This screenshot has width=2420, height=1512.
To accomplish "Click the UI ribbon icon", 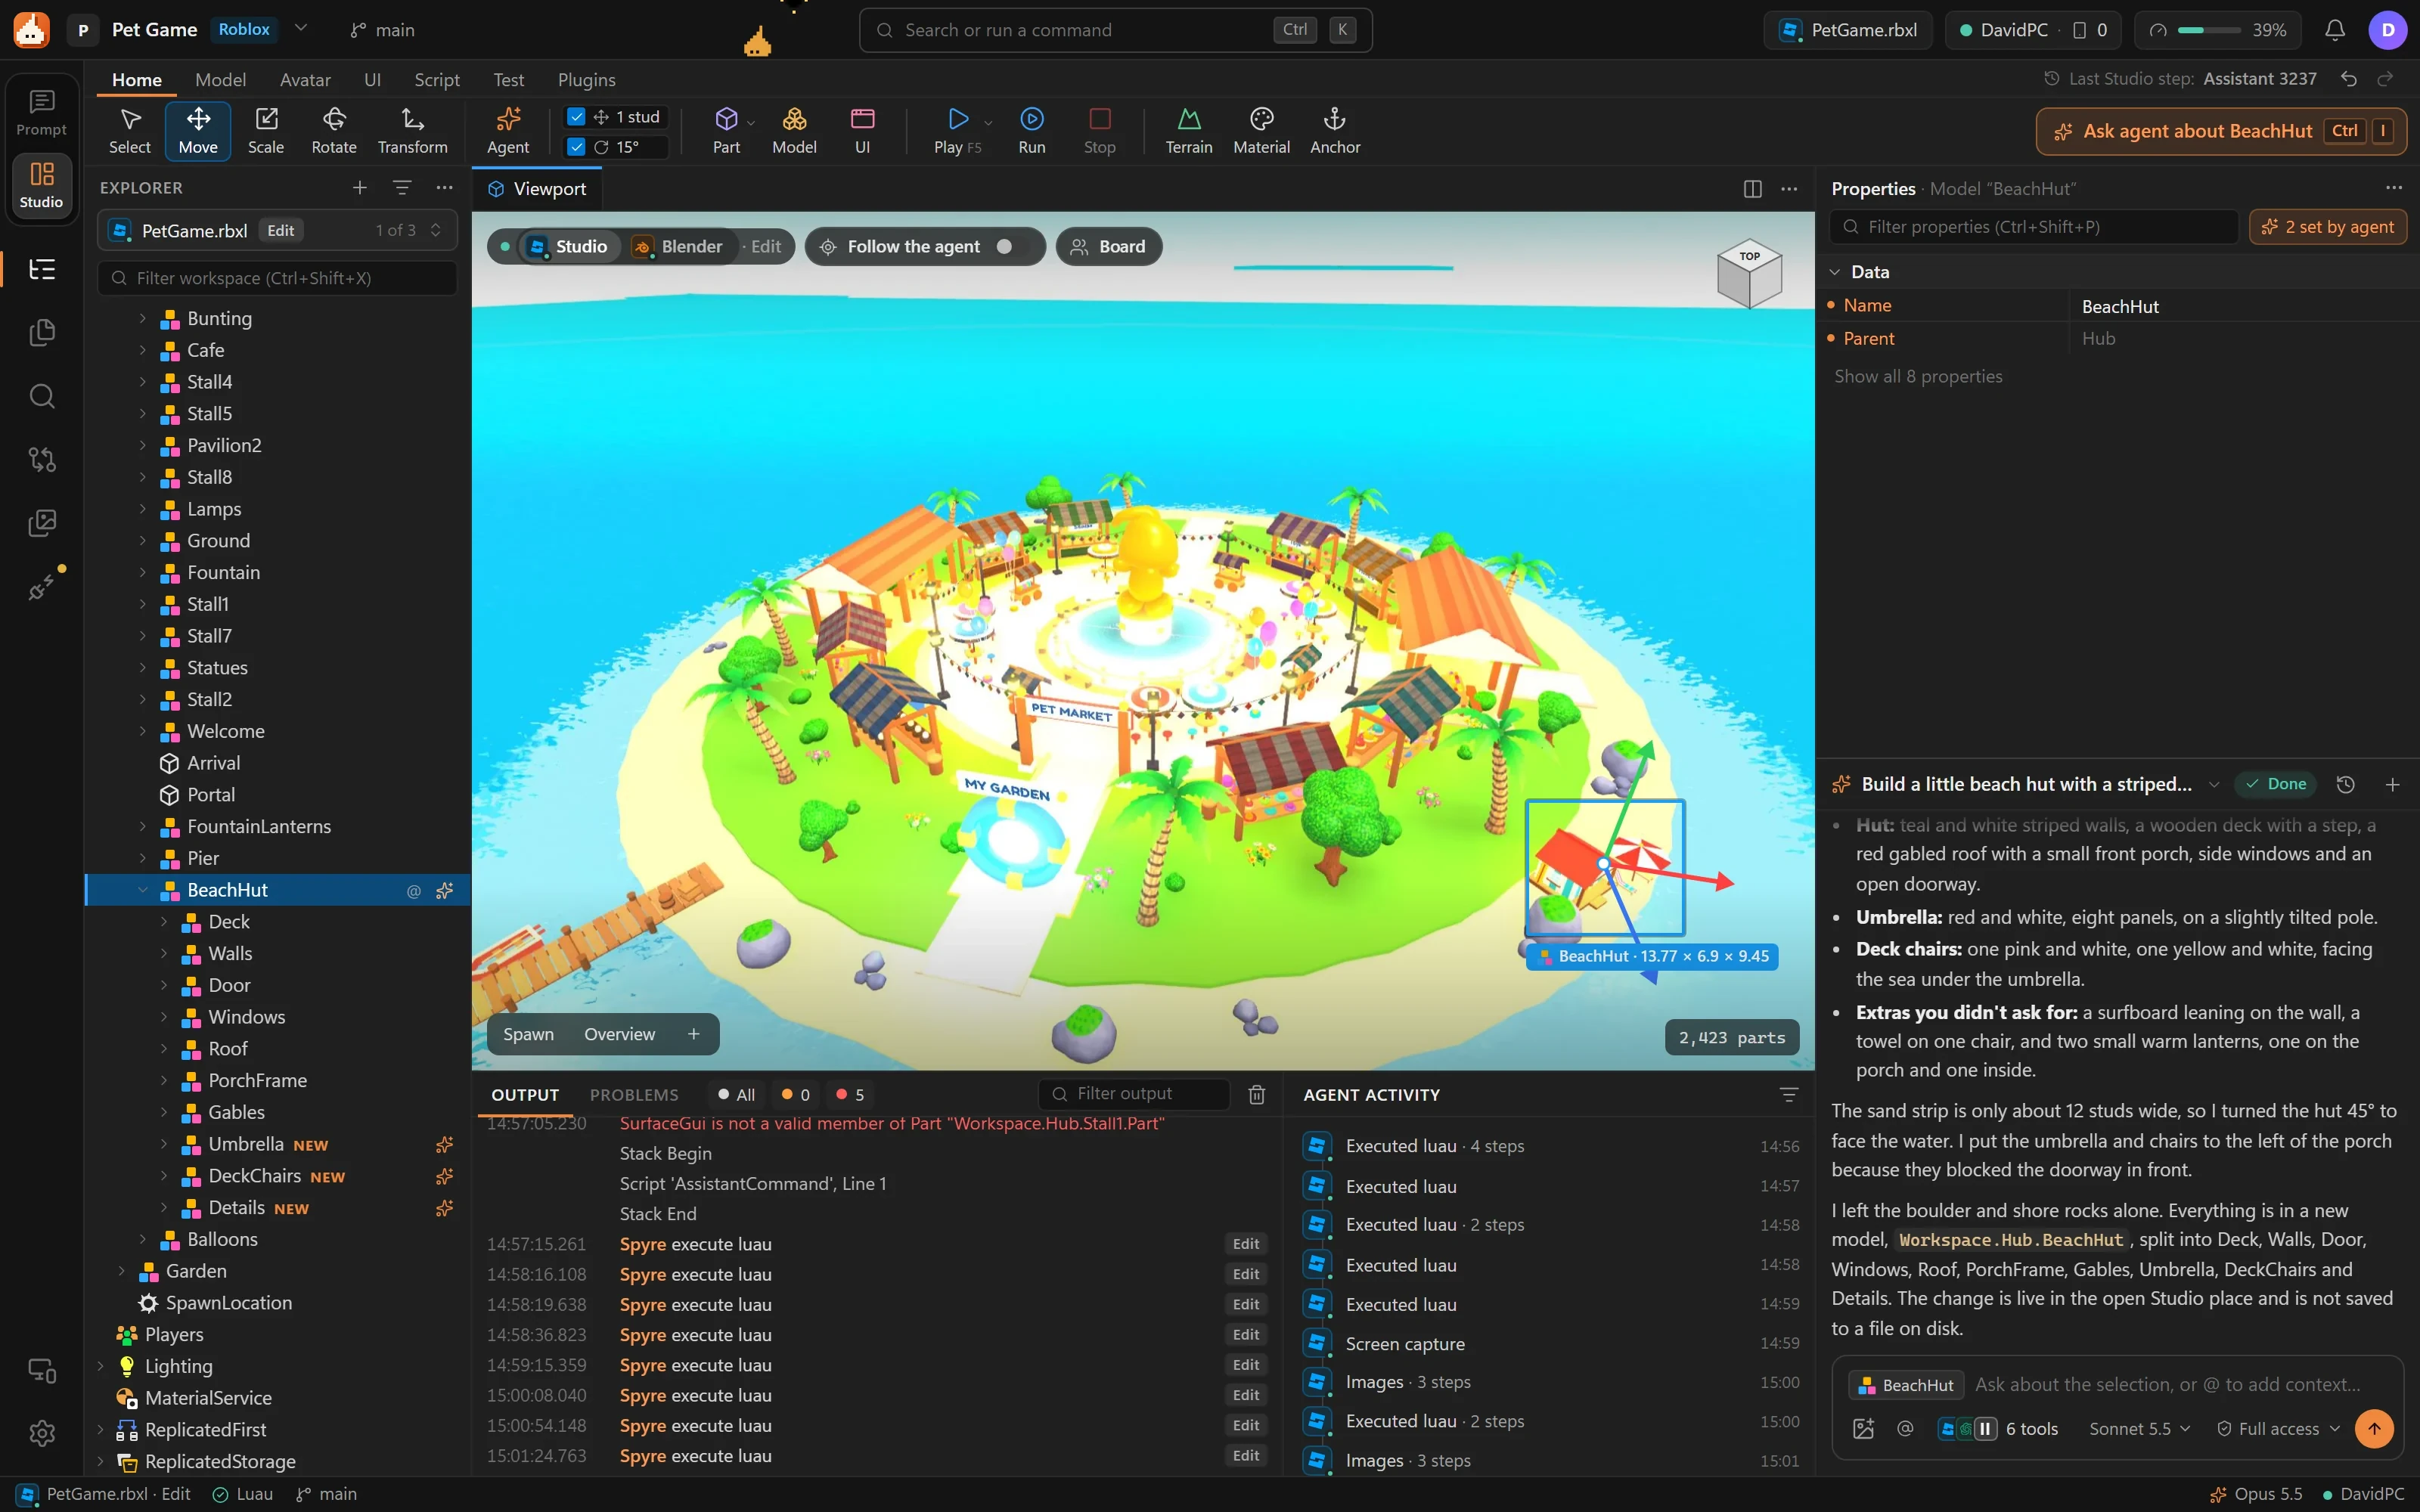I will click(862, 131).
